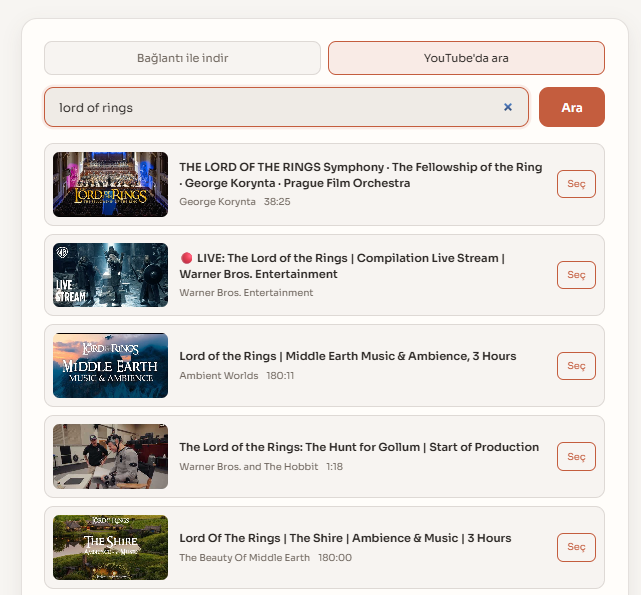
Task: Switch to the Bağlantı ile indir tab
Action: pyautogui.click(x=182, y=58)
